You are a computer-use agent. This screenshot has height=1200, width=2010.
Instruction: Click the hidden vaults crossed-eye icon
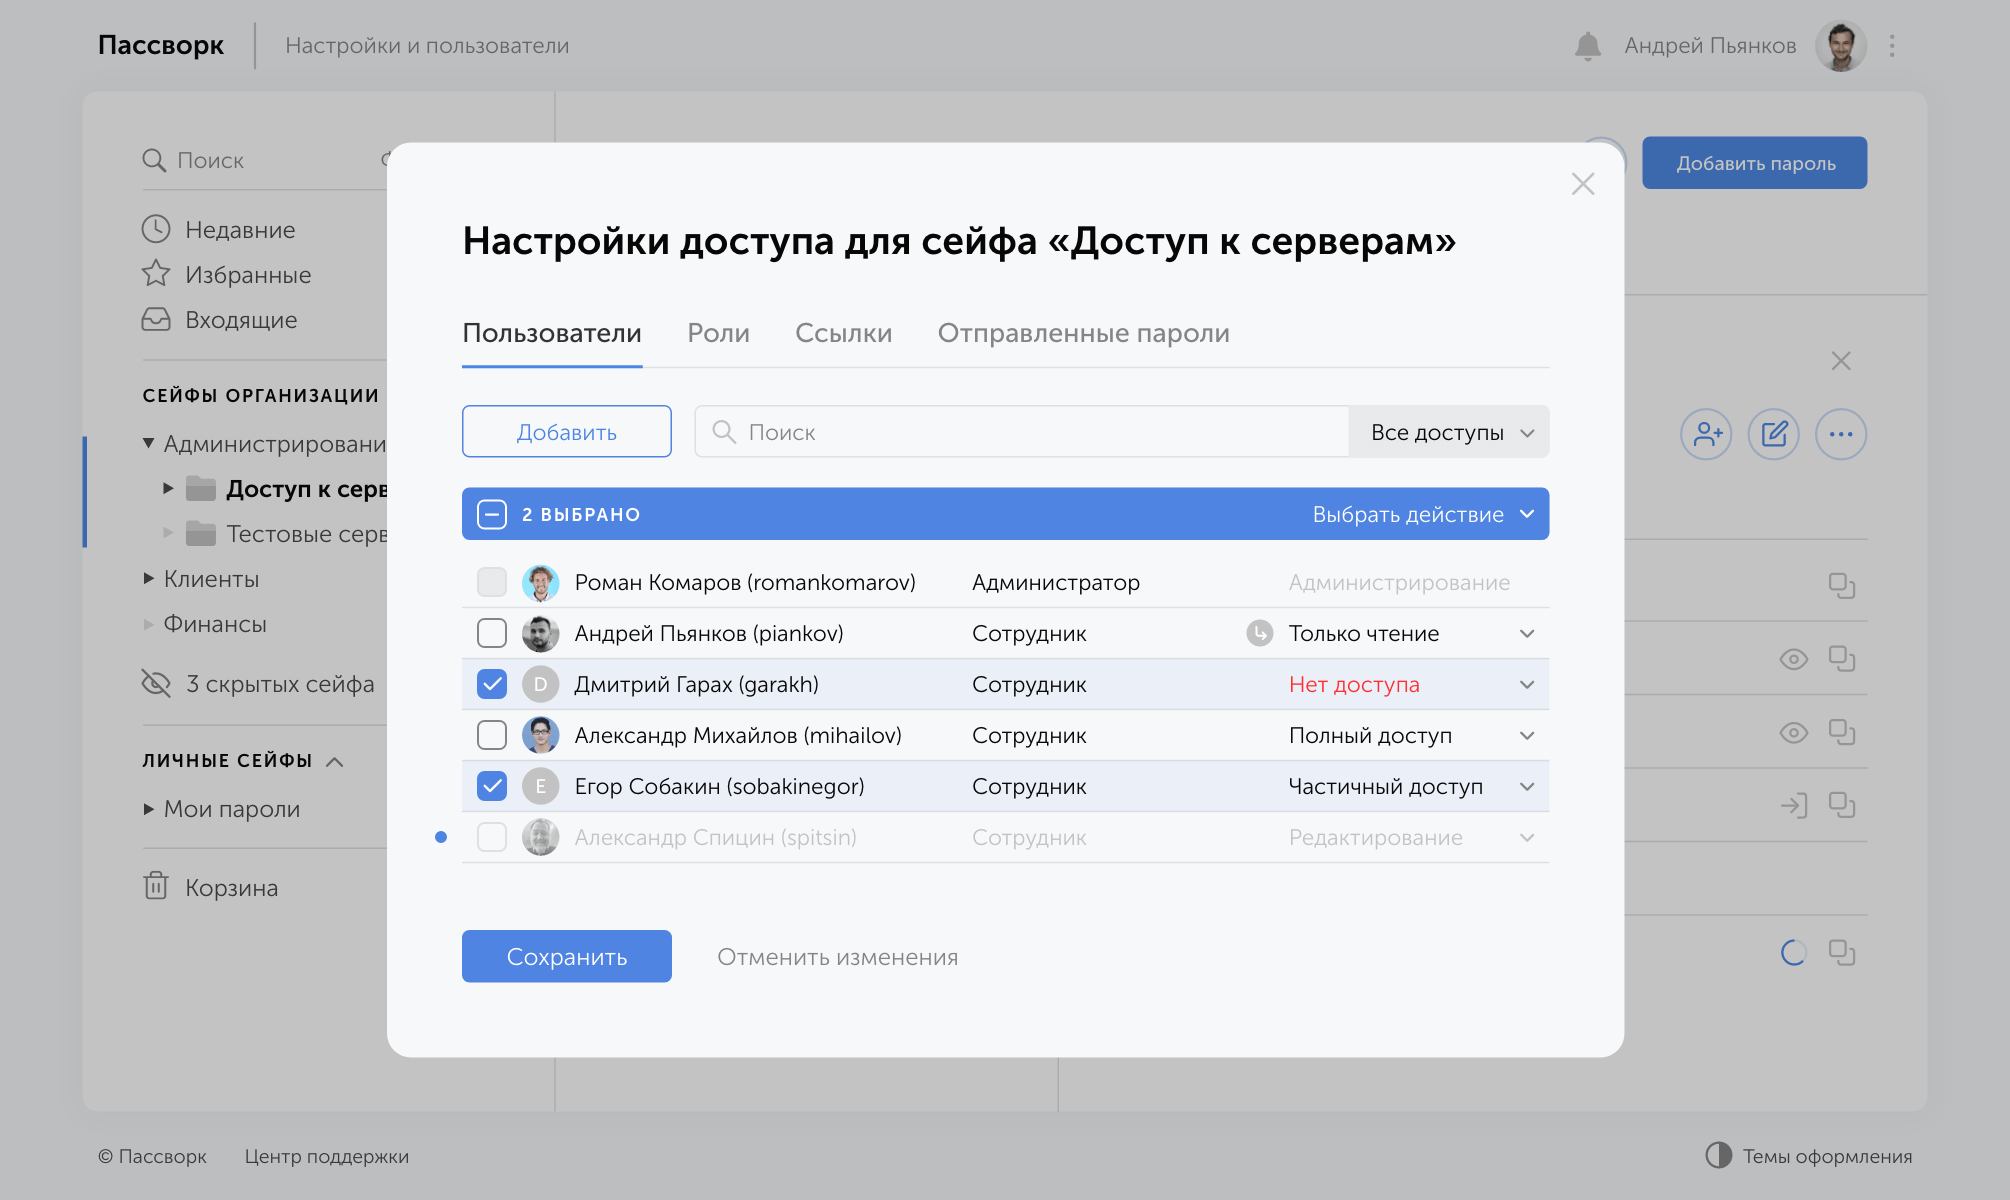click(x=156, y=684)
